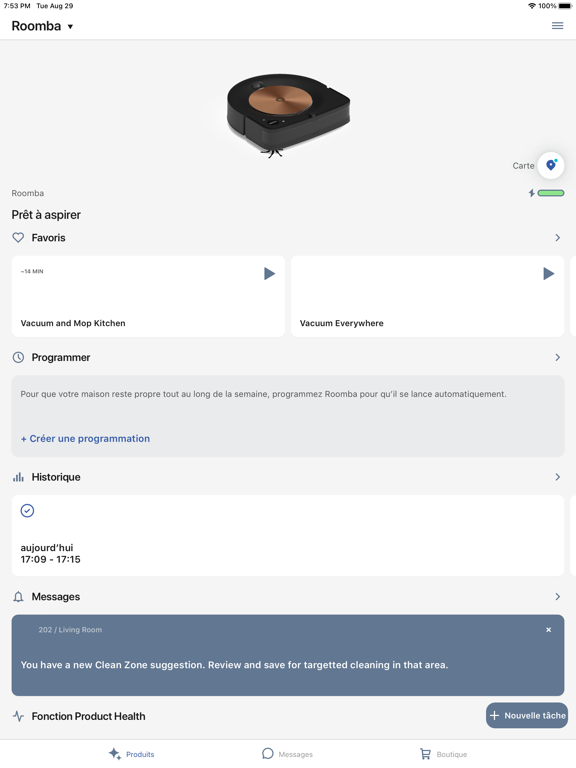Expand the Messages section chevron
The image size is (576, 768).
(557, 597)
